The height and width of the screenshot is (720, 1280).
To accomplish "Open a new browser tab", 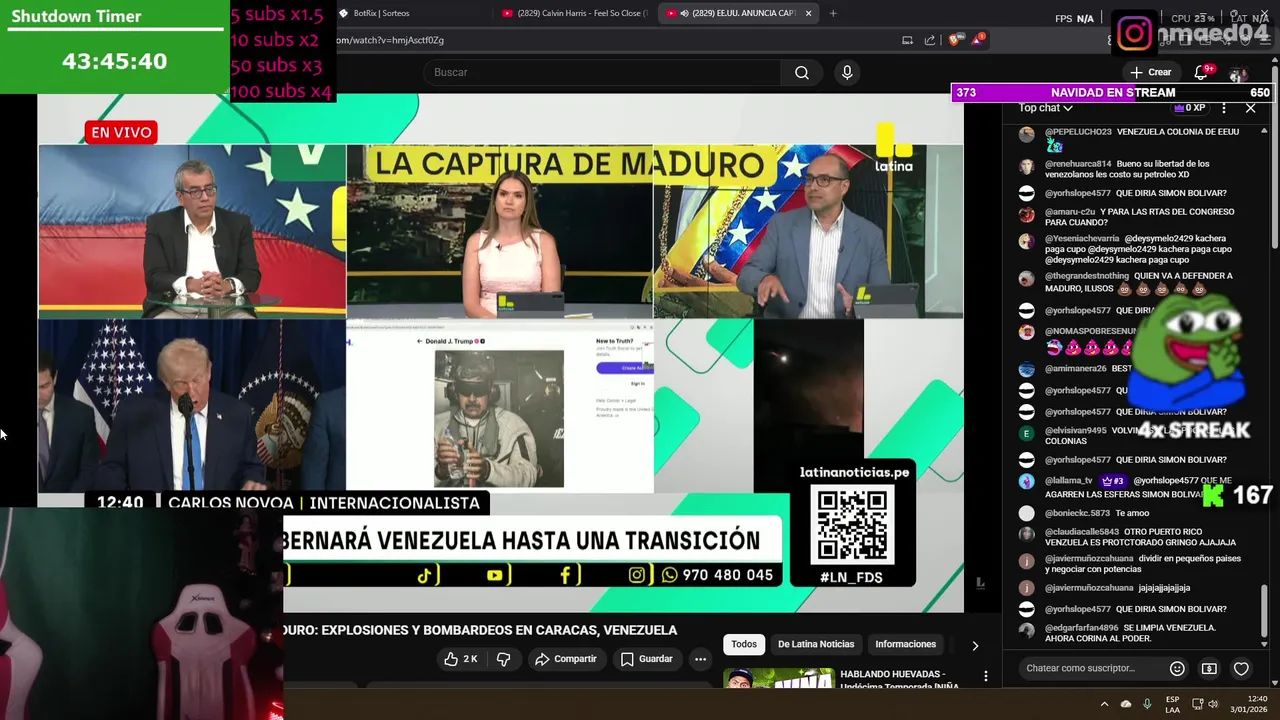I will coord(833,13).
